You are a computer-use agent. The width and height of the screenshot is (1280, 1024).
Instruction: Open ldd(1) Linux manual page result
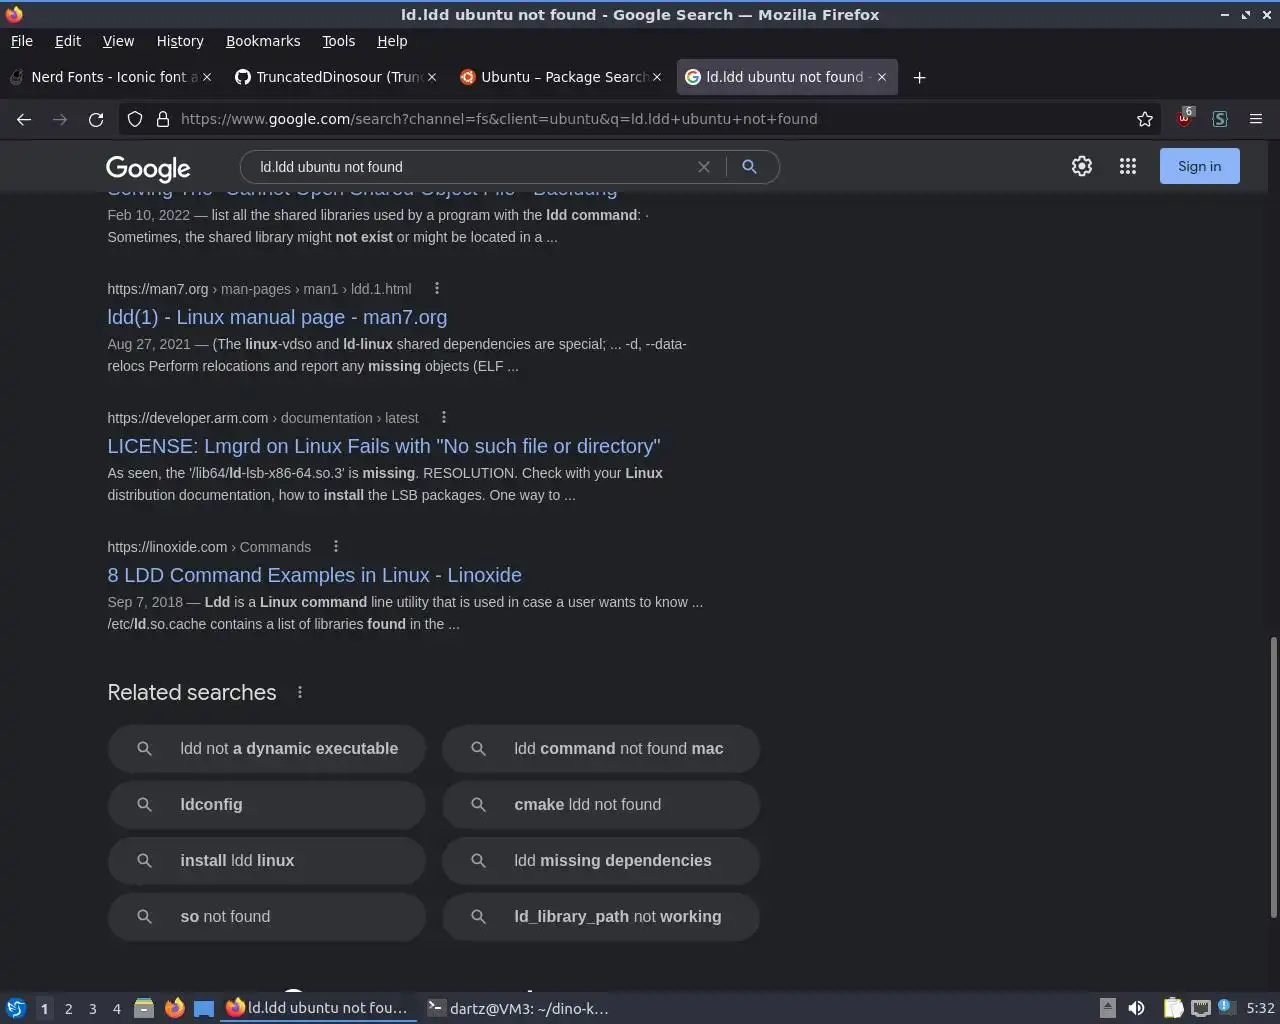coord(277,317)
